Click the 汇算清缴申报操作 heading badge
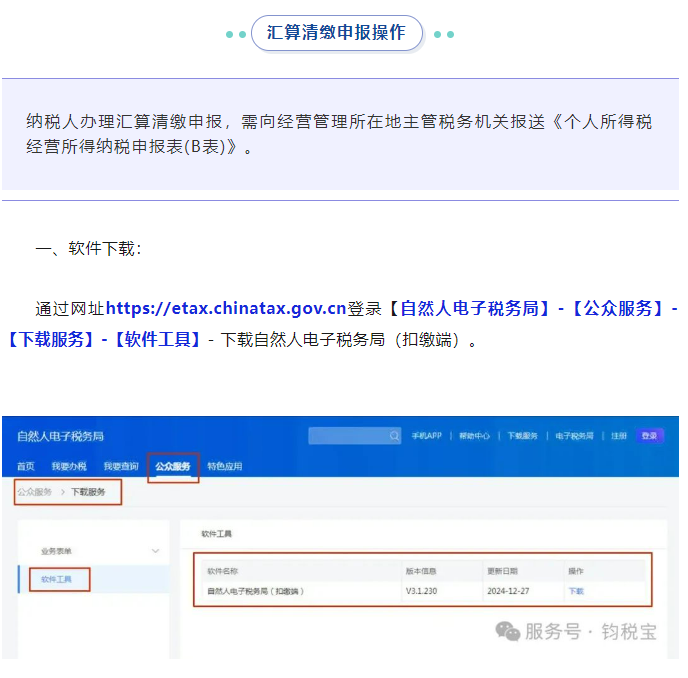The width and height of the screenshot is (688, 678). [x=337, y=33]
